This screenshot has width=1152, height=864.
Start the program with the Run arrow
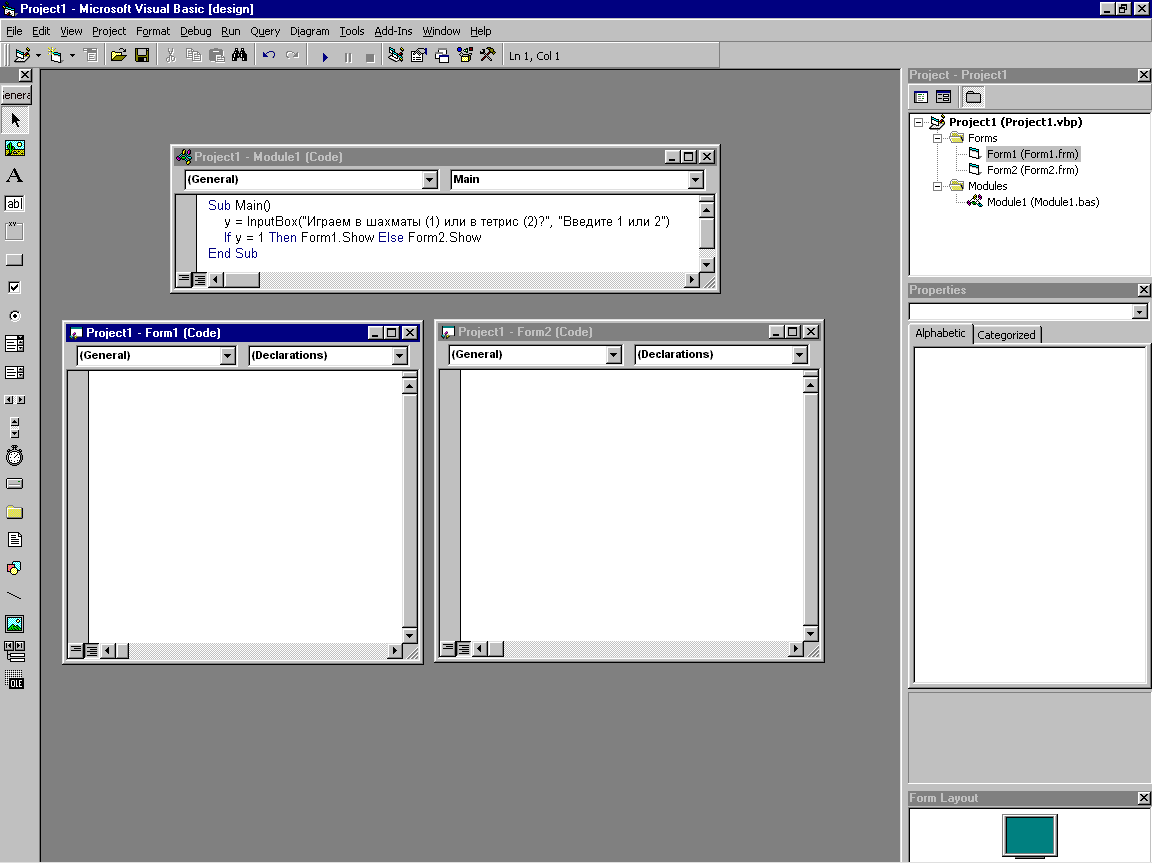[x=325, y=57]
